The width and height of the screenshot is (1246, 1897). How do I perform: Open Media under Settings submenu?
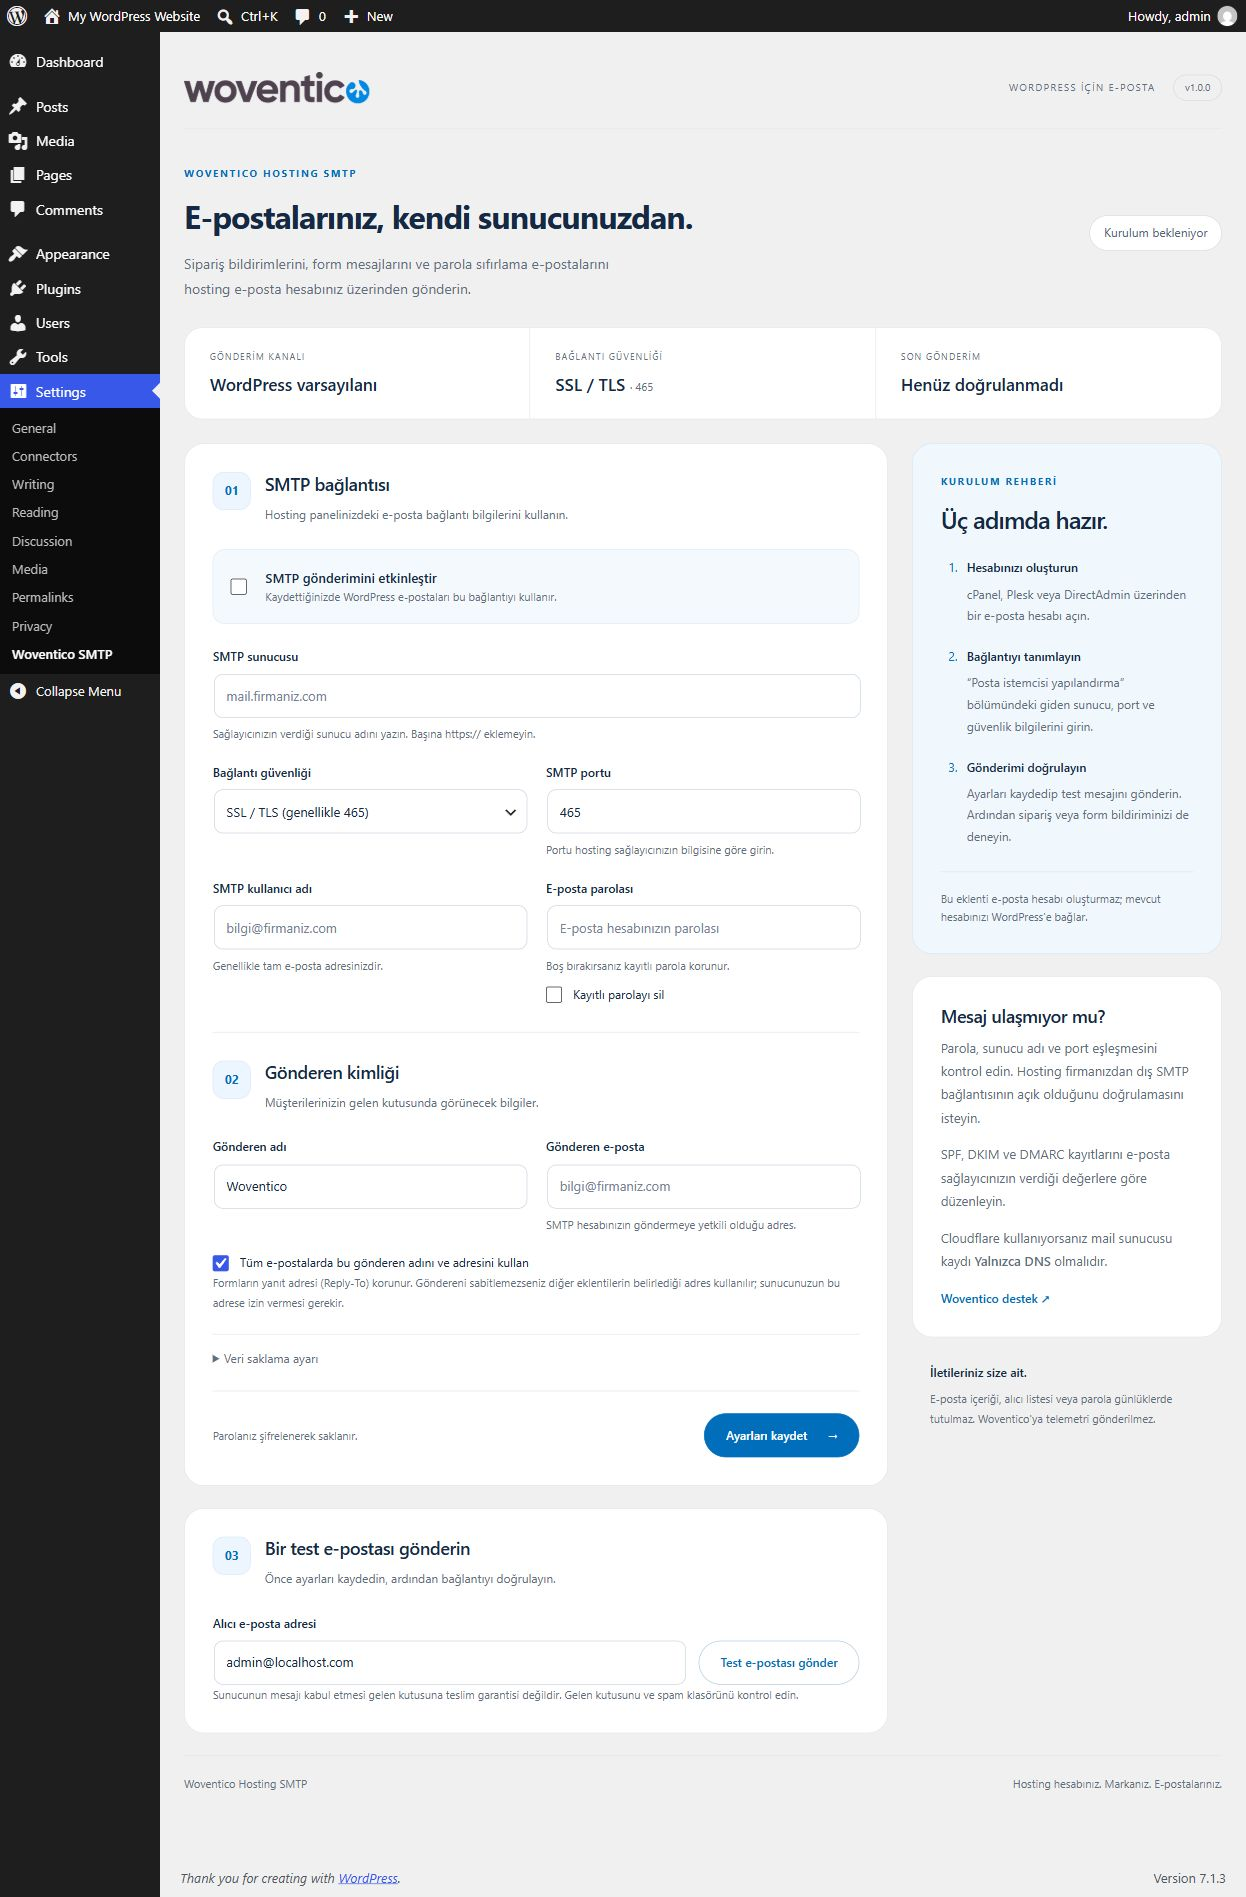coord(30,569)
